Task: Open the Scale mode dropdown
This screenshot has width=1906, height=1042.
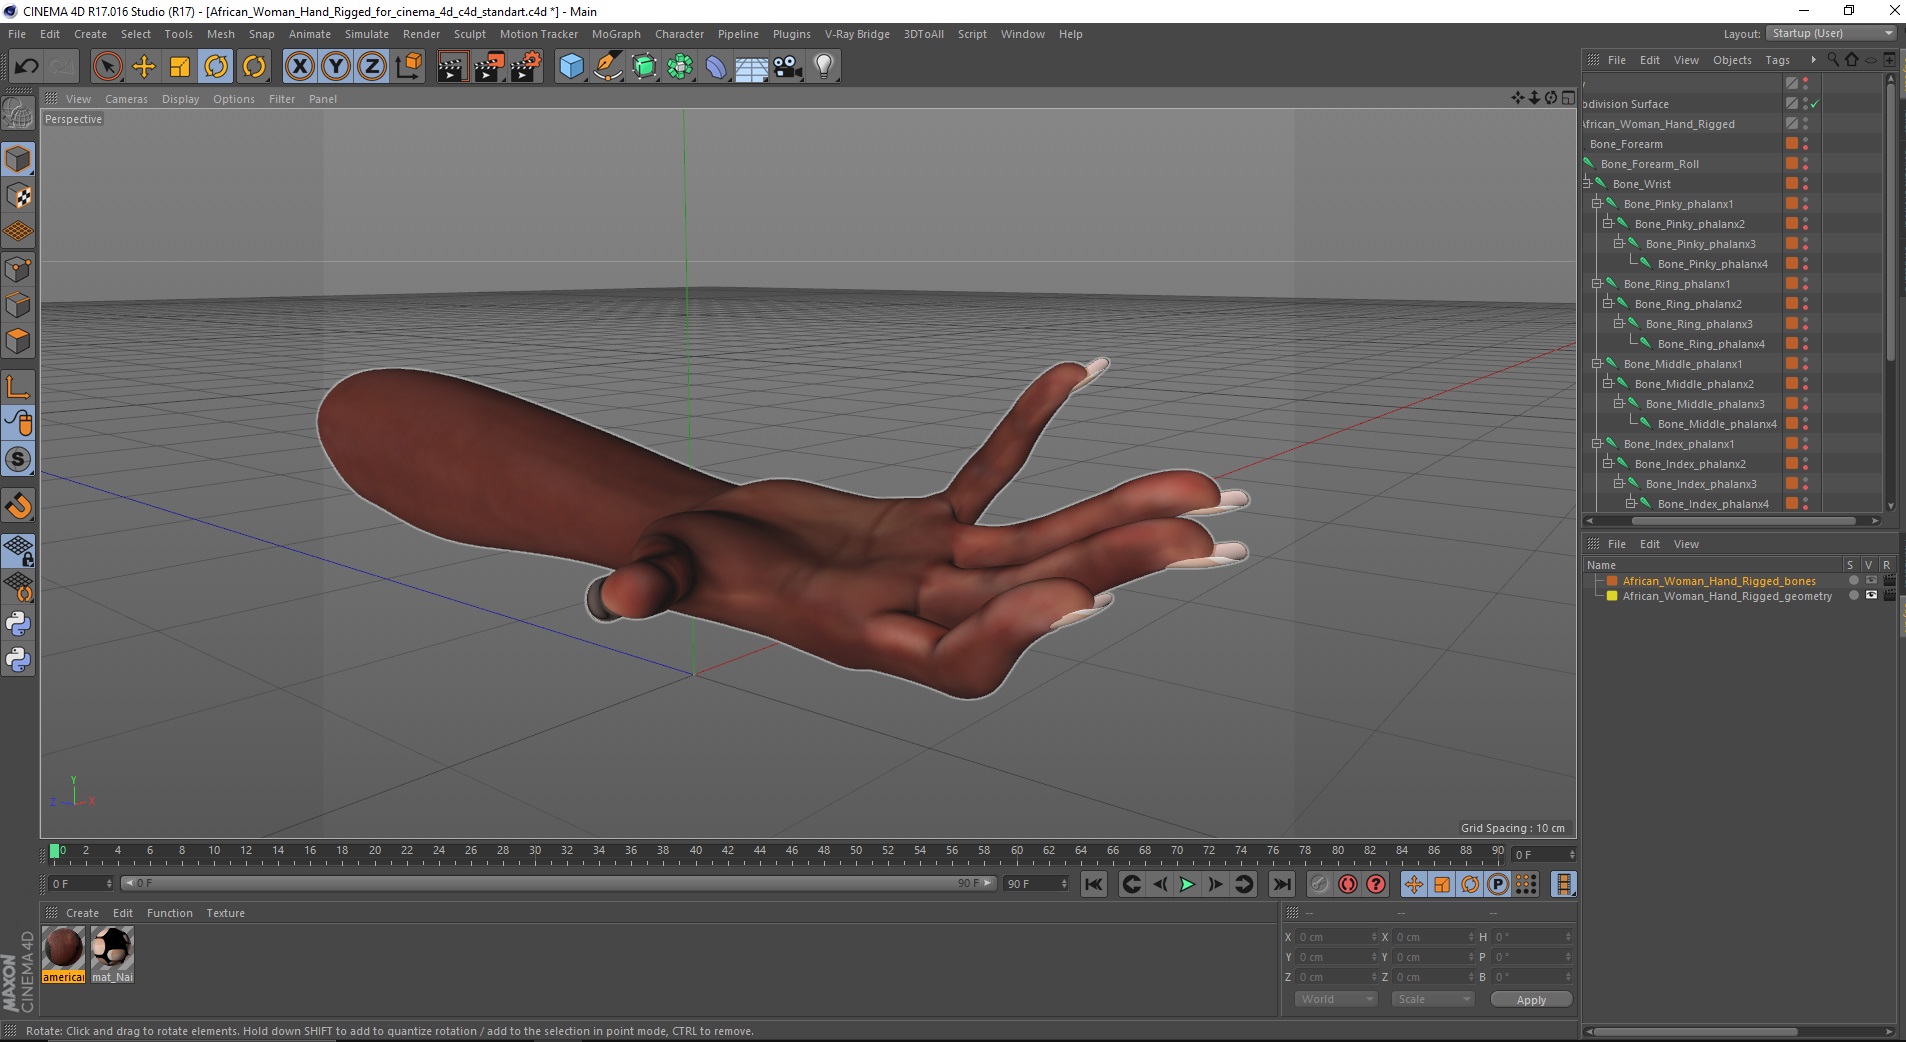Action: (1433, 999)
